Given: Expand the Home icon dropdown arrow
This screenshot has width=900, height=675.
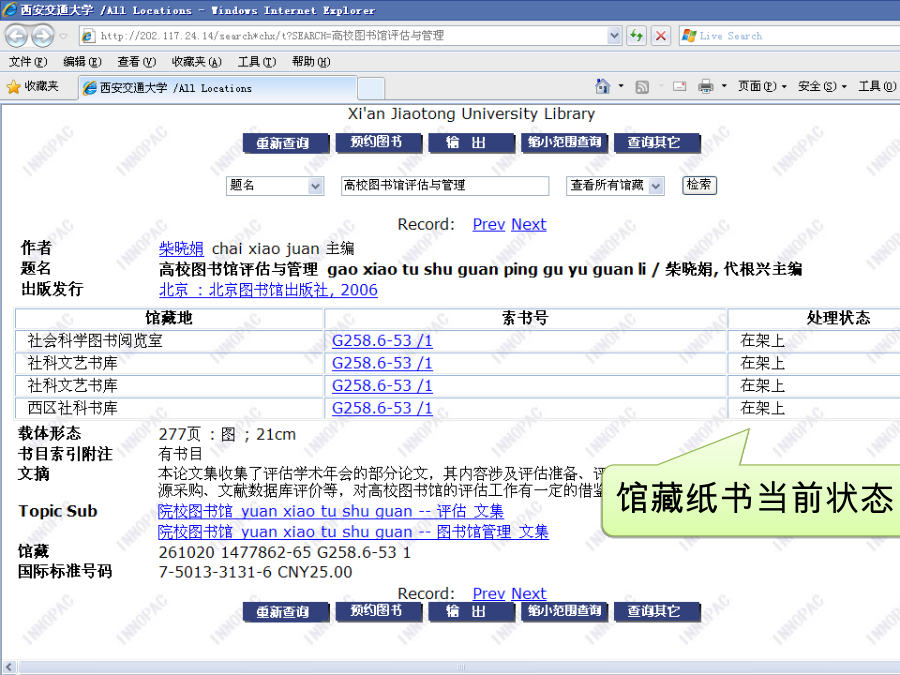Looking at the screenshot, I should [620, 86].
